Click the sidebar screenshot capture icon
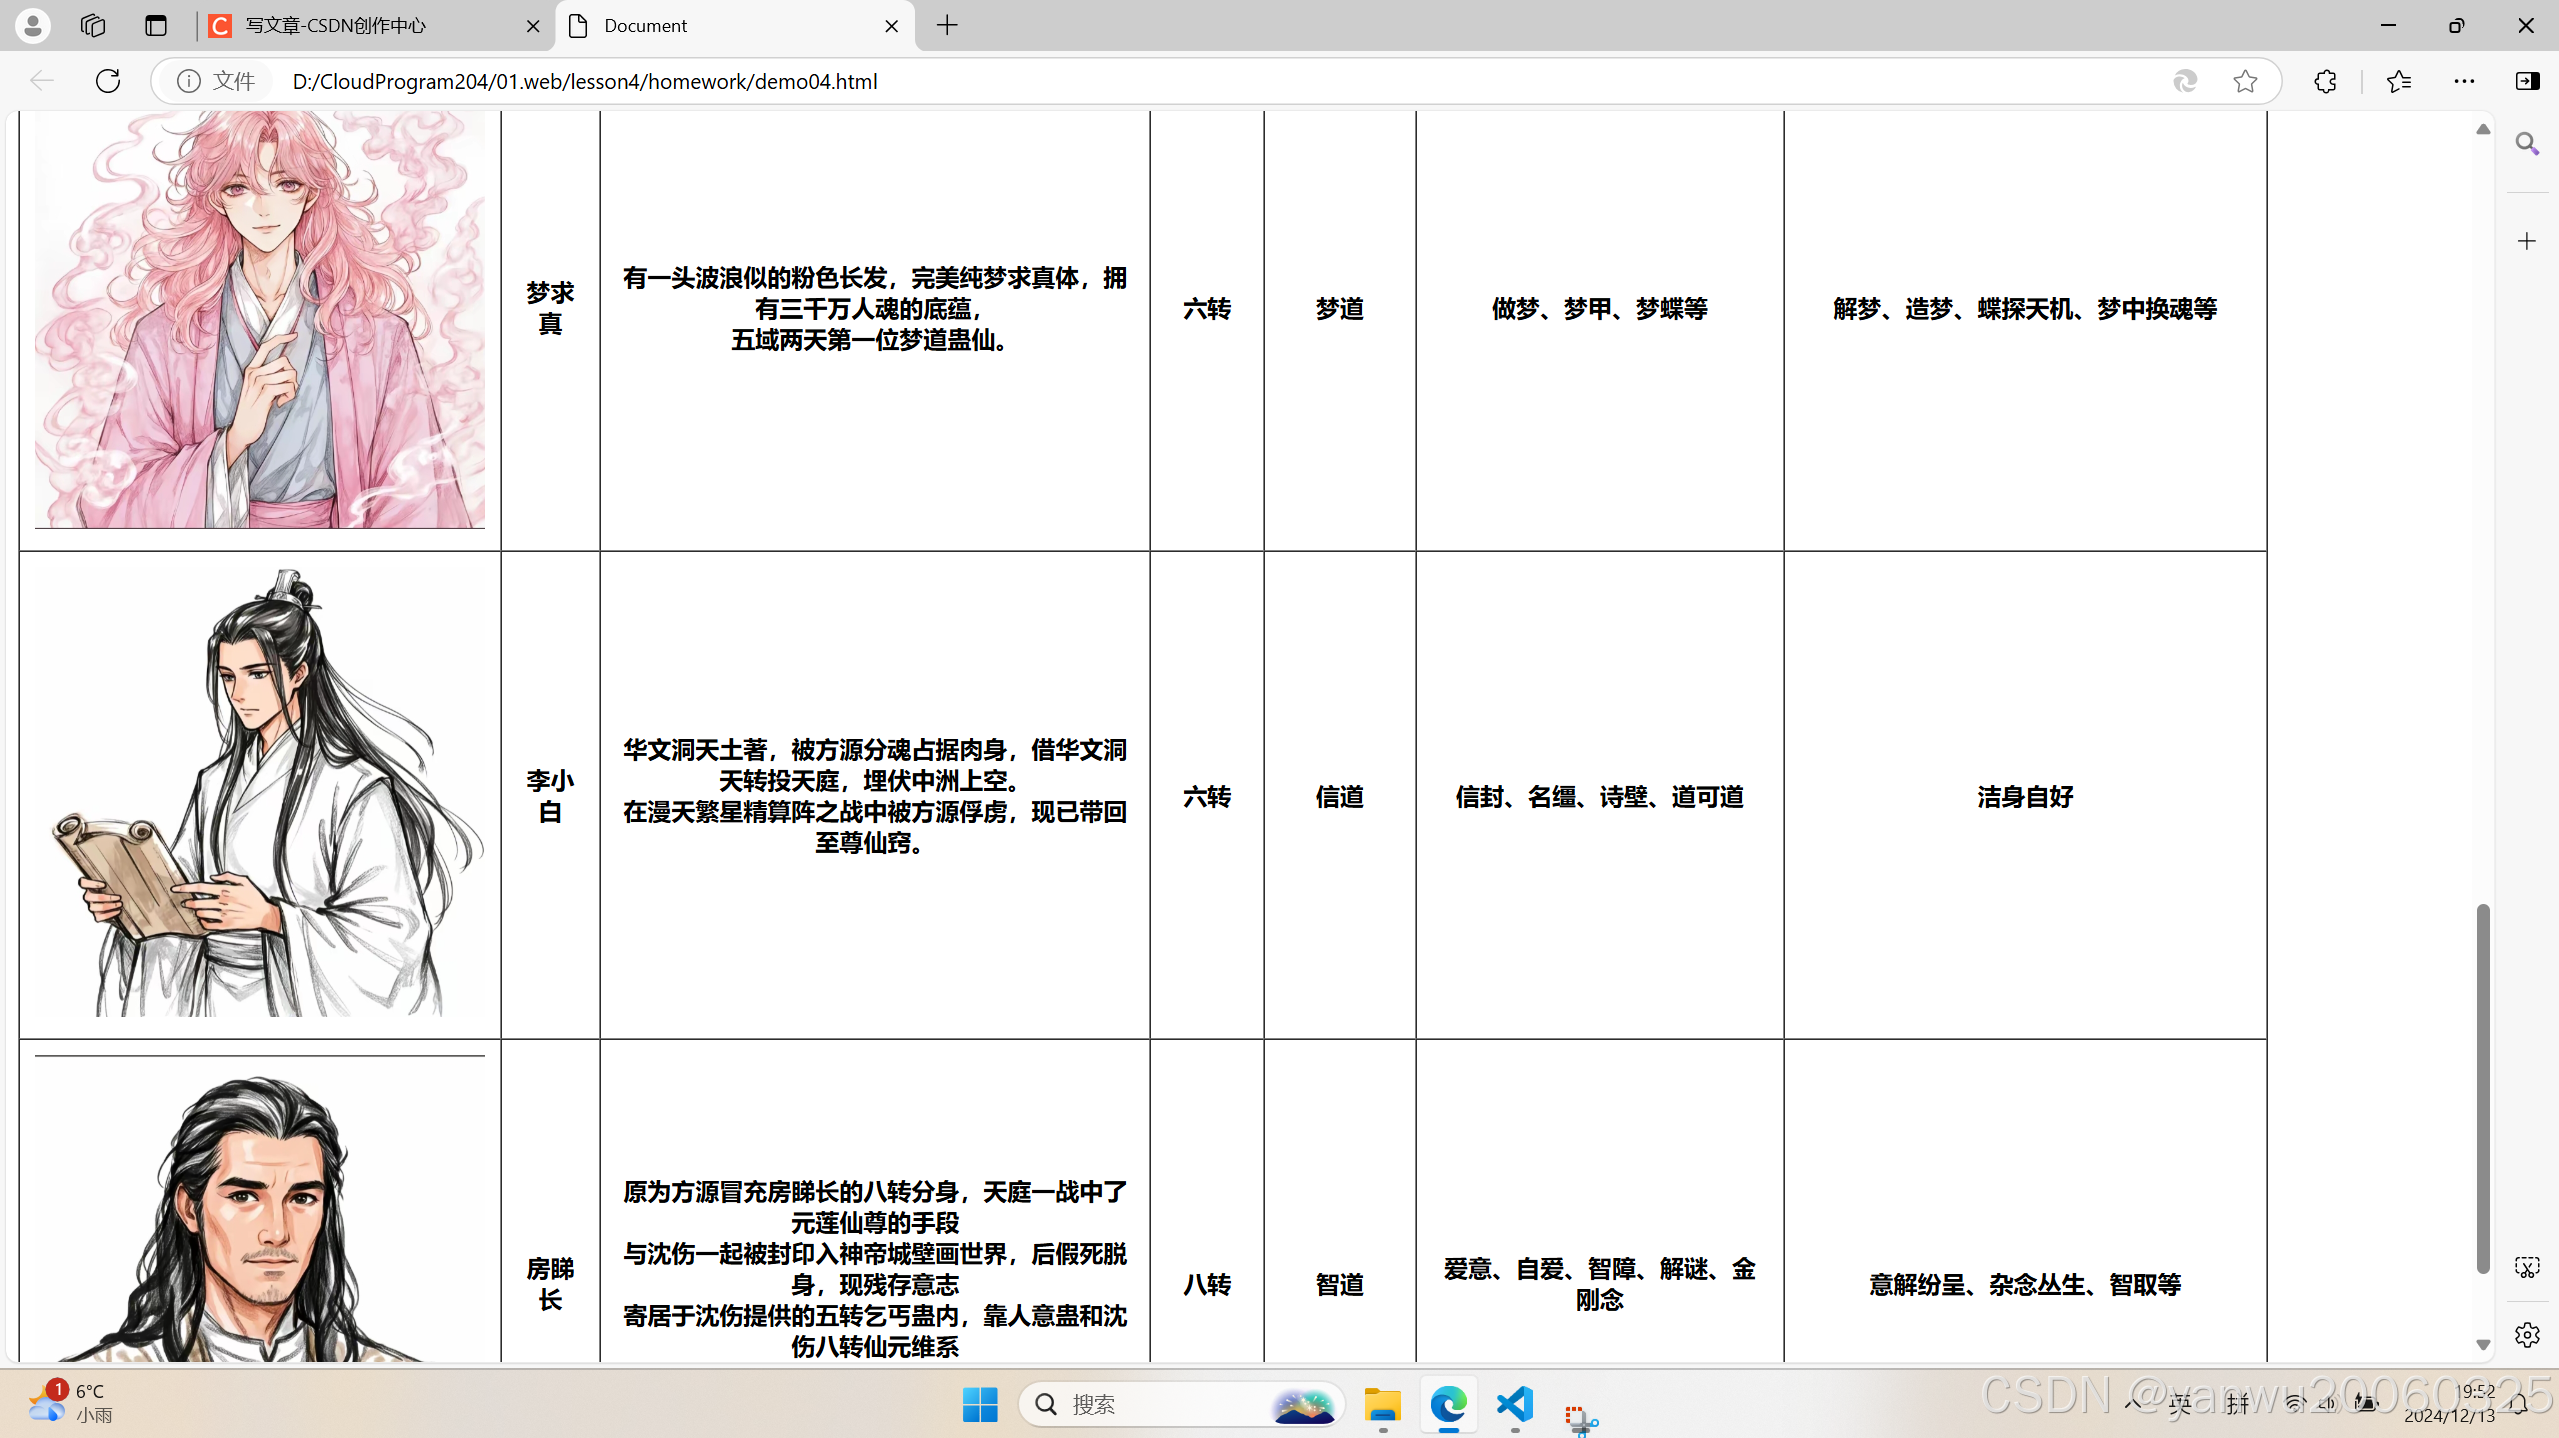 tap(2527, 1268)
